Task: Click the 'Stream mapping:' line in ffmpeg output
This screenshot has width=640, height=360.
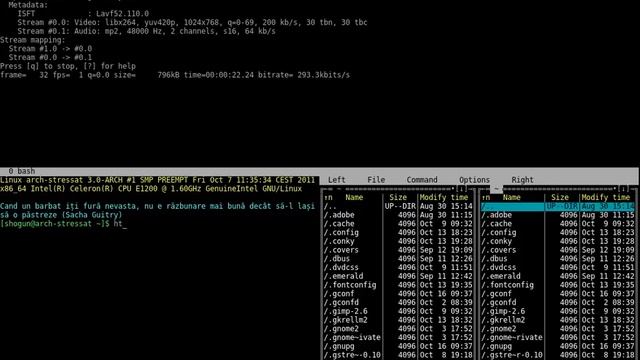Action: tap(33, 40)
